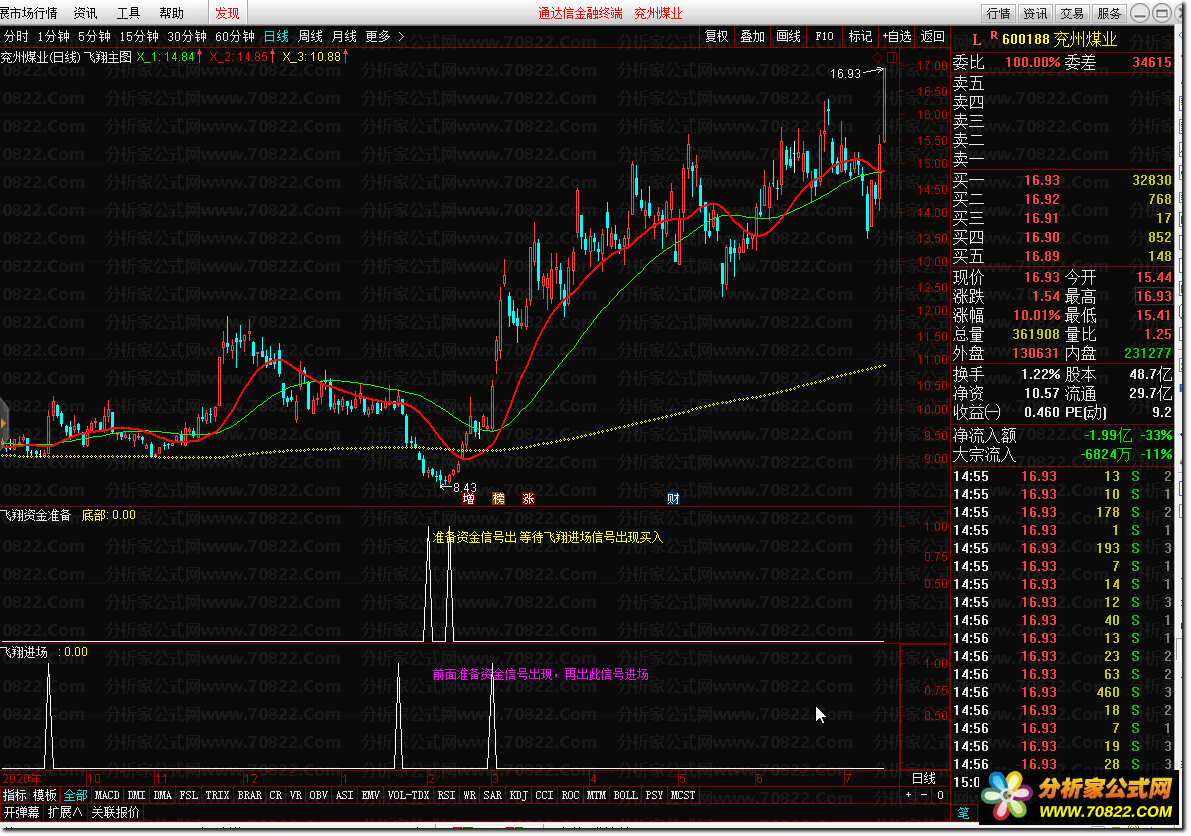Screen dimensions: 1191x836
Task: Click the 资讯 button at top right
Action: pyautogui.click(x=1035, y=13)
